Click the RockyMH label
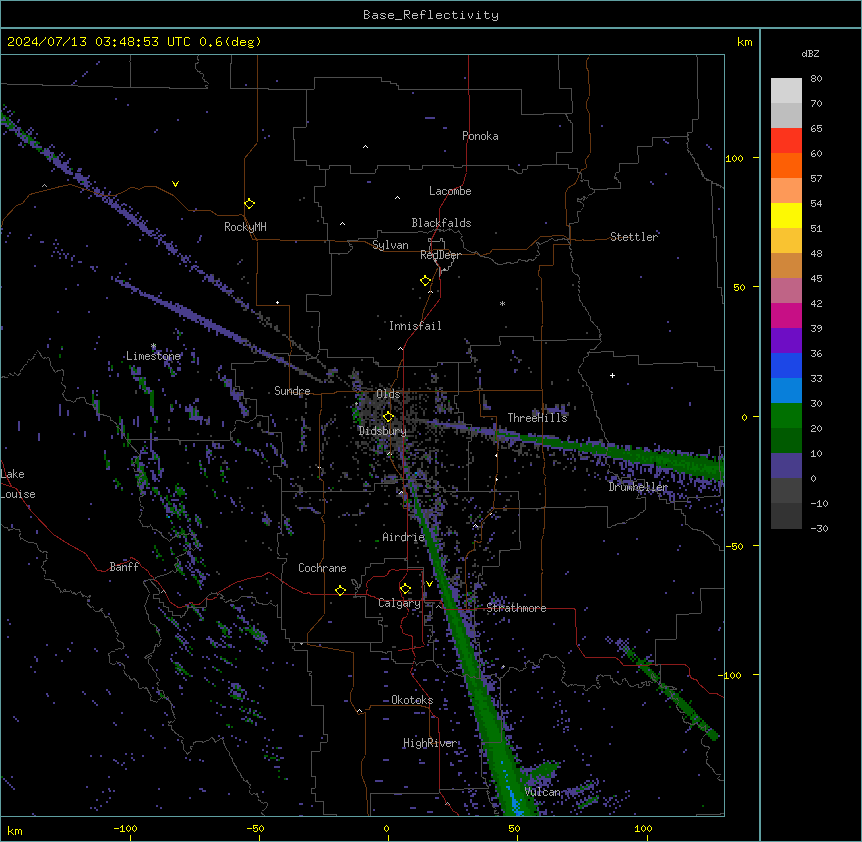Image resolution: width=862 pixels, height=842 pixels. 245,227
